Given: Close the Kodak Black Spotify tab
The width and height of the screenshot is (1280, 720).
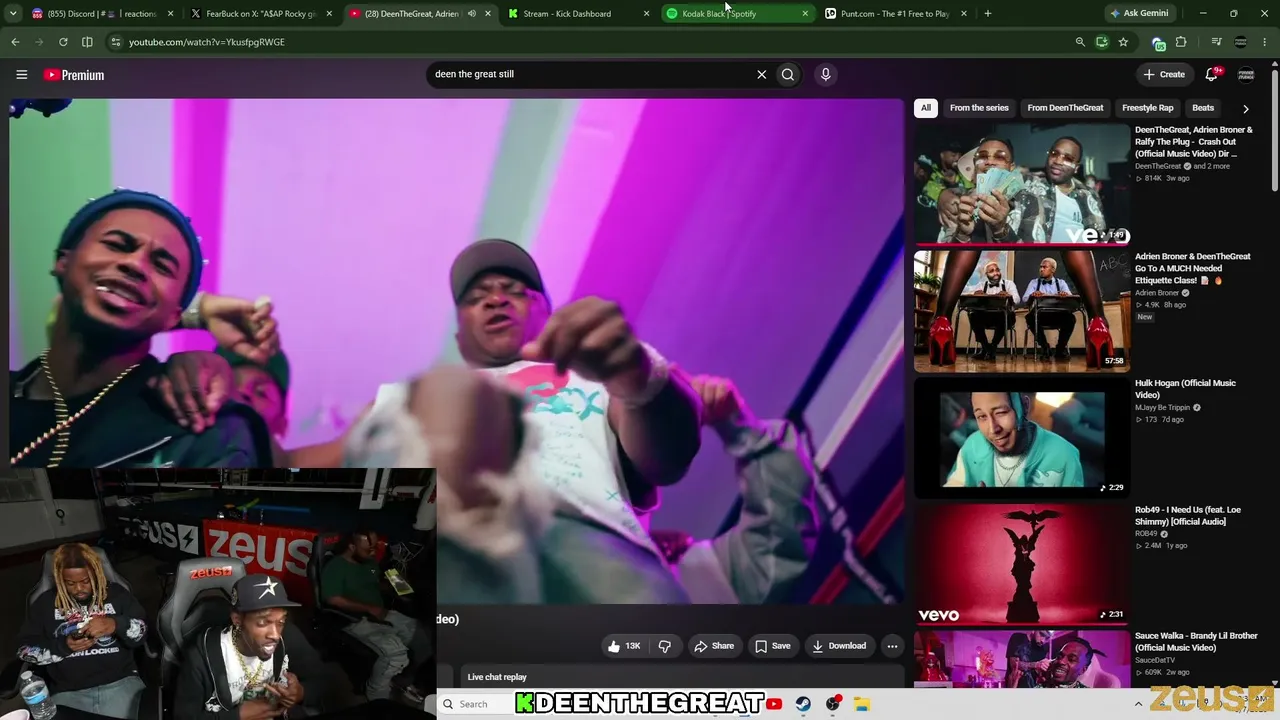Looking at the screenshot, I should tap(805, 14).
